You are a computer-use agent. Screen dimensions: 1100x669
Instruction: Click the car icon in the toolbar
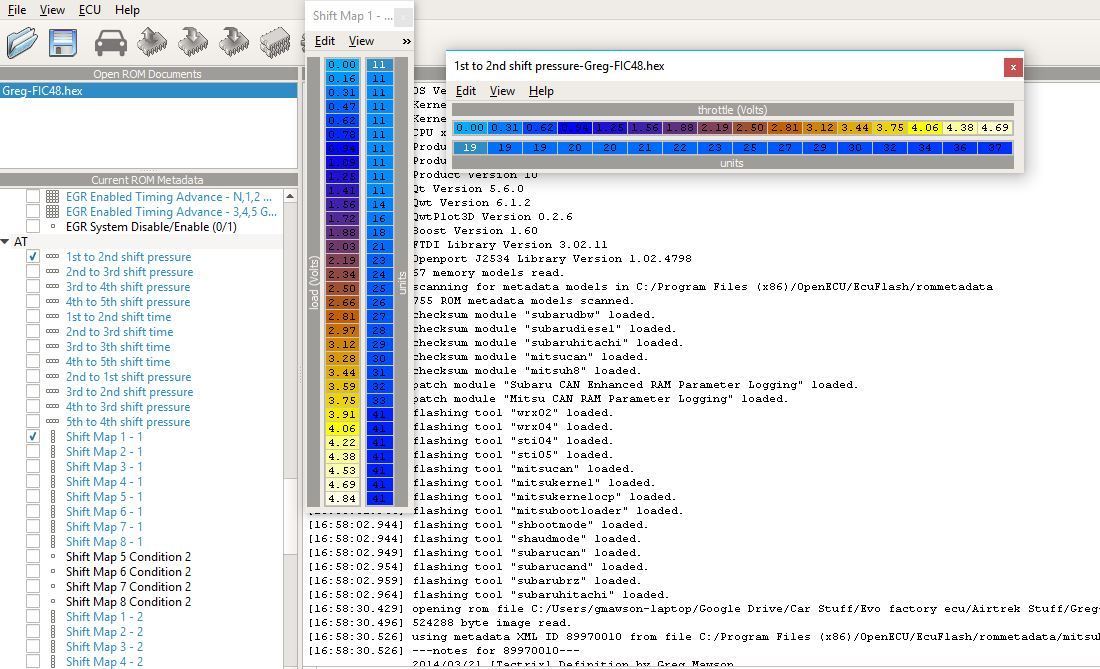click(111, 42)
